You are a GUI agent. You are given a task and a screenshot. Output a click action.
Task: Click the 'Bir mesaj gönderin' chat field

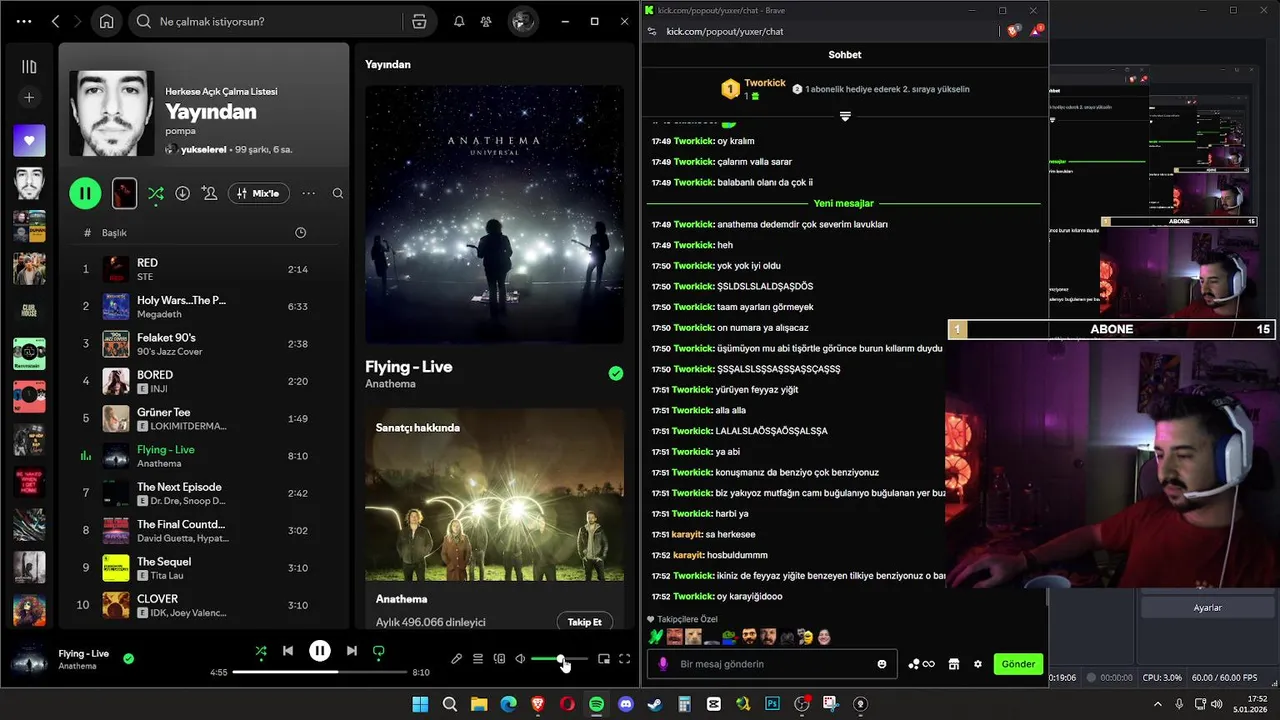point(771,664)
